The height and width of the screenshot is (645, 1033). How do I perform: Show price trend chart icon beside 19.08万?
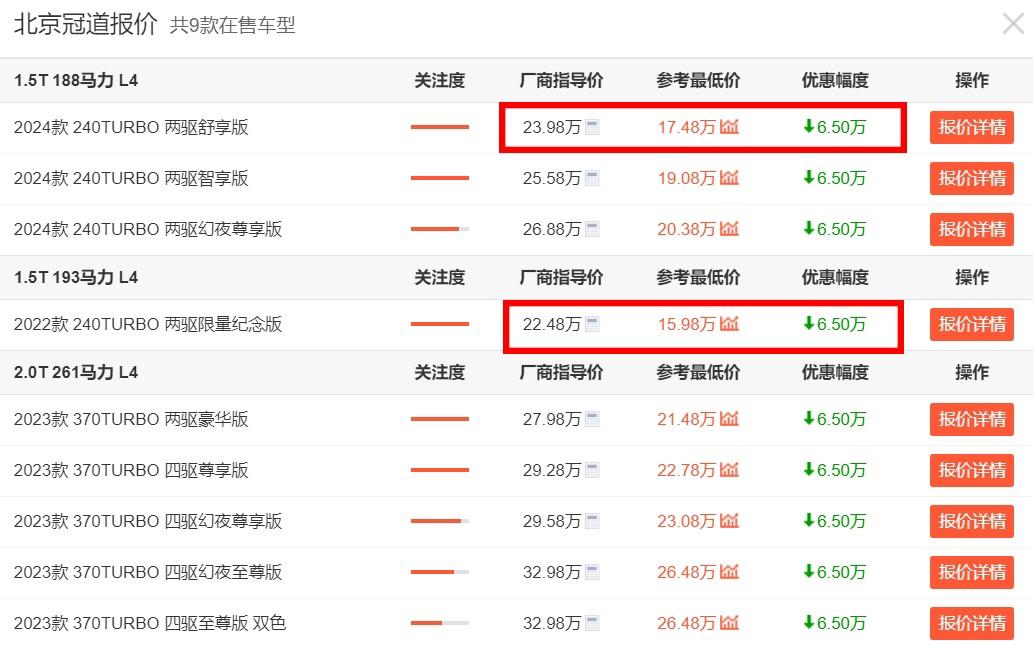[x=729, y=177]
